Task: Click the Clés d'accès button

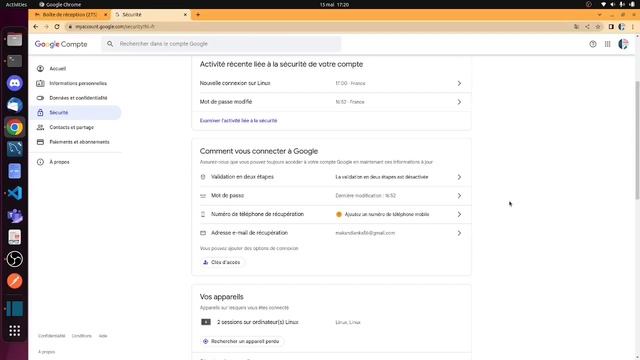Action: (x=222, y=262)
